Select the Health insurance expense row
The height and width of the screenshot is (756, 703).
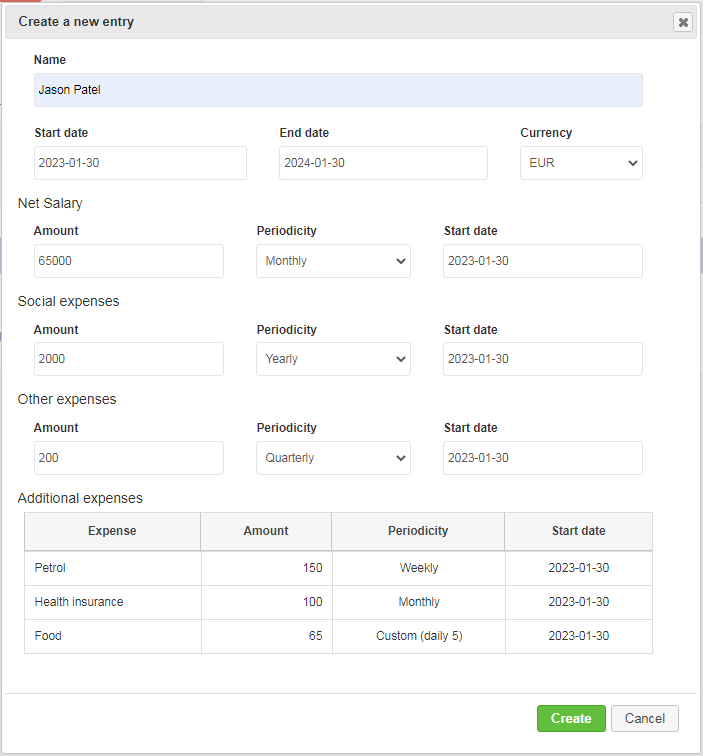[338, 602]
